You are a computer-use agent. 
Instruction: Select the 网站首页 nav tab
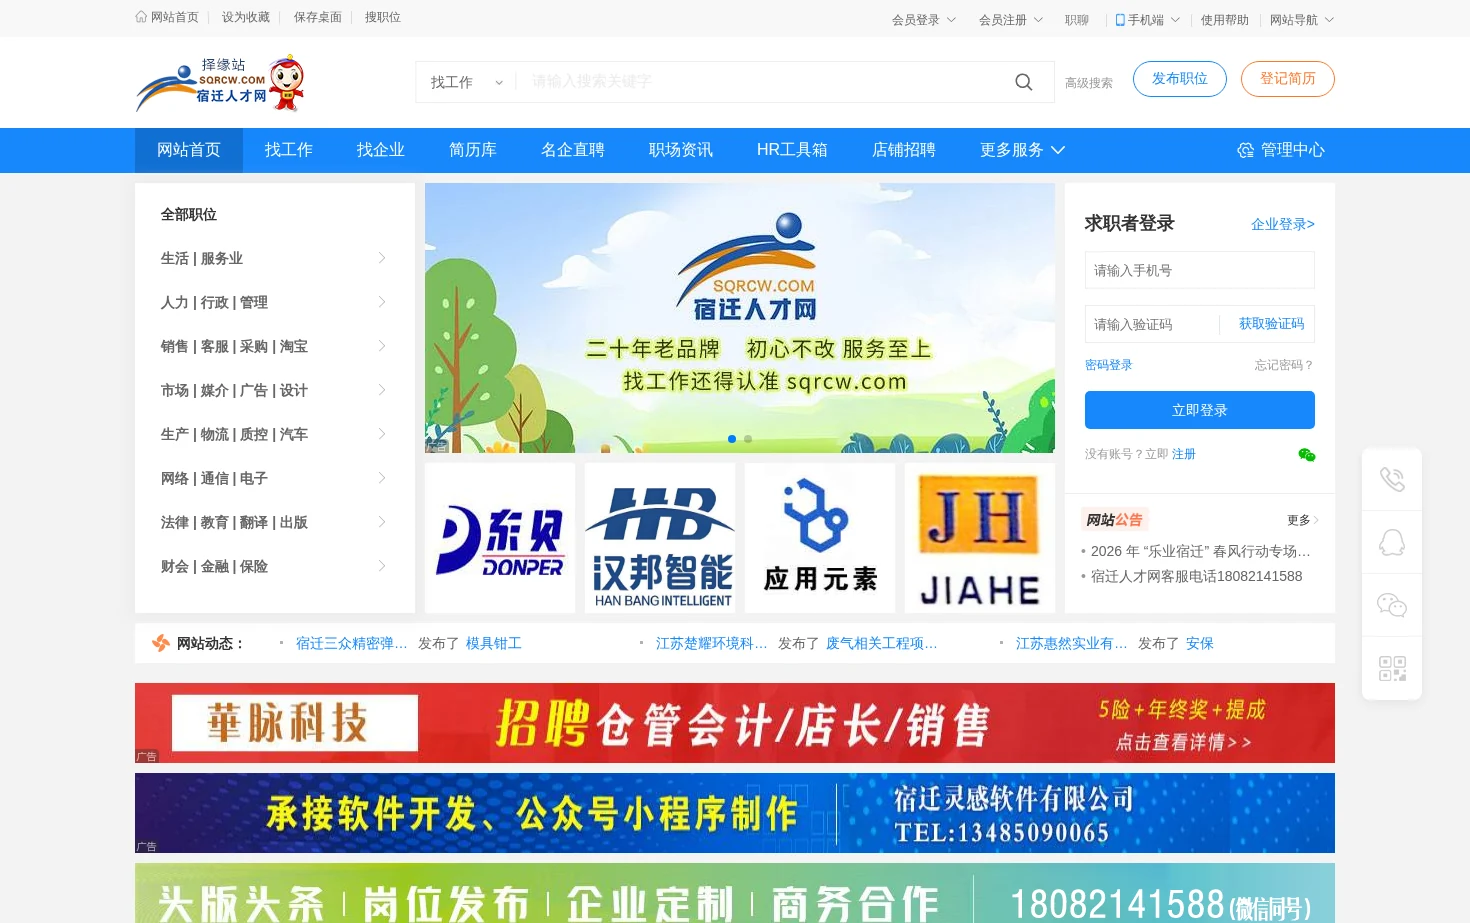(189, 150)
